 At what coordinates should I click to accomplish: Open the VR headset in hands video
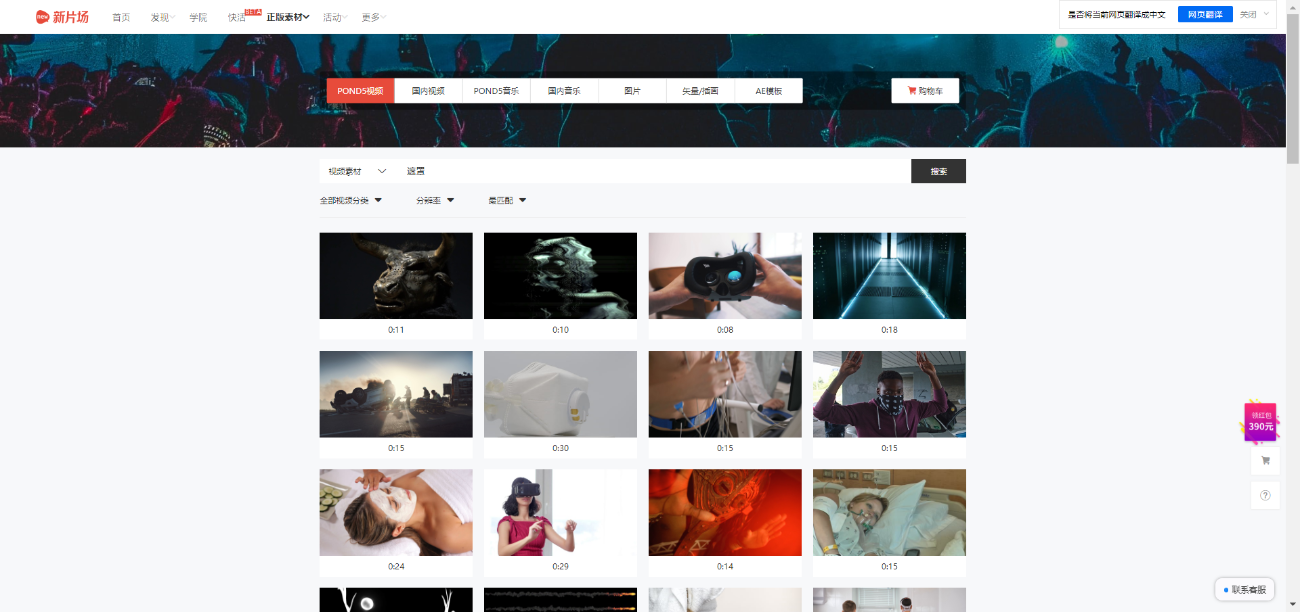click(725, 276)
